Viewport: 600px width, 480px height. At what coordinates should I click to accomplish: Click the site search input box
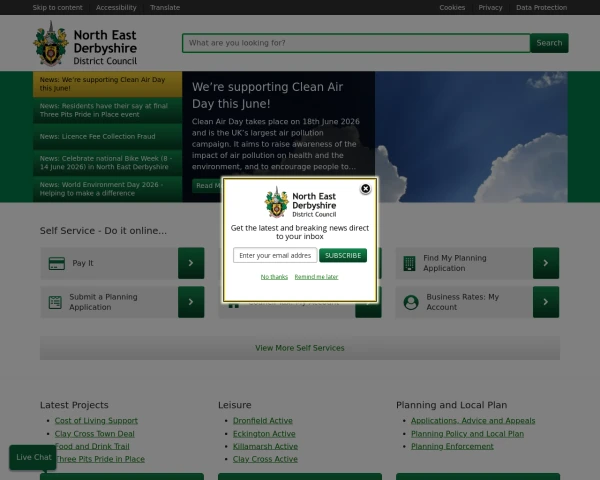click(x=356, y=43)
